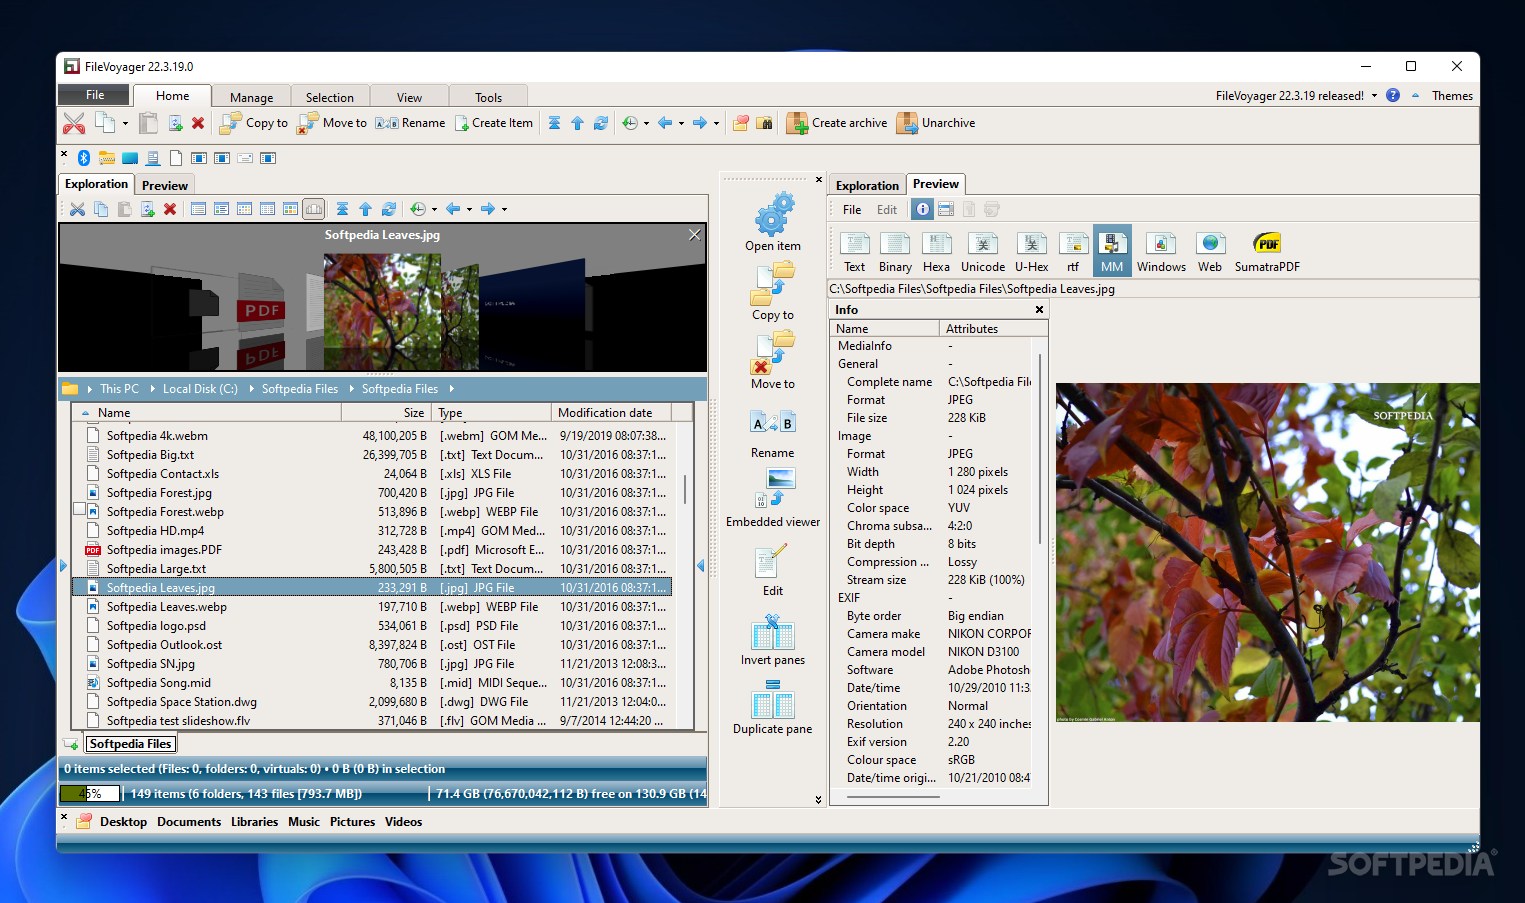Click the Bluetooth icon in quick bar

(84, 158)
